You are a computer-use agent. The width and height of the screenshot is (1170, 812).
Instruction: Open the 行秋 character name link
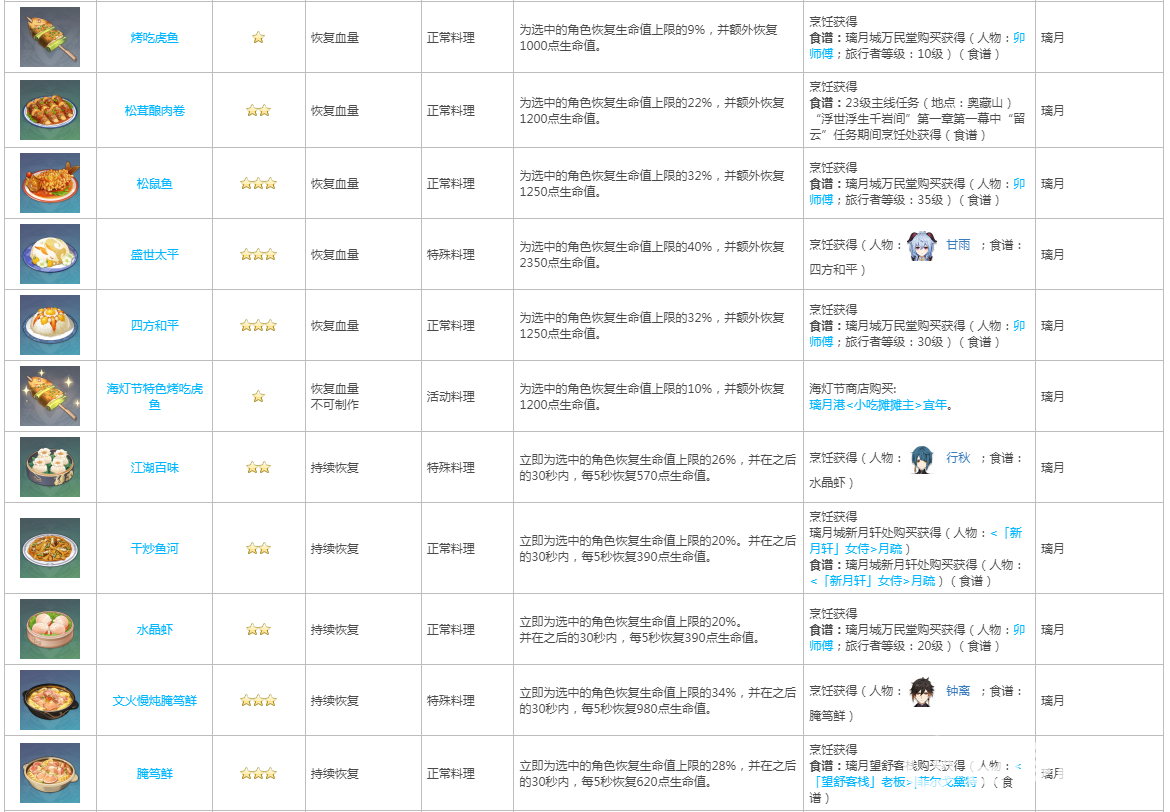[957, 458]
